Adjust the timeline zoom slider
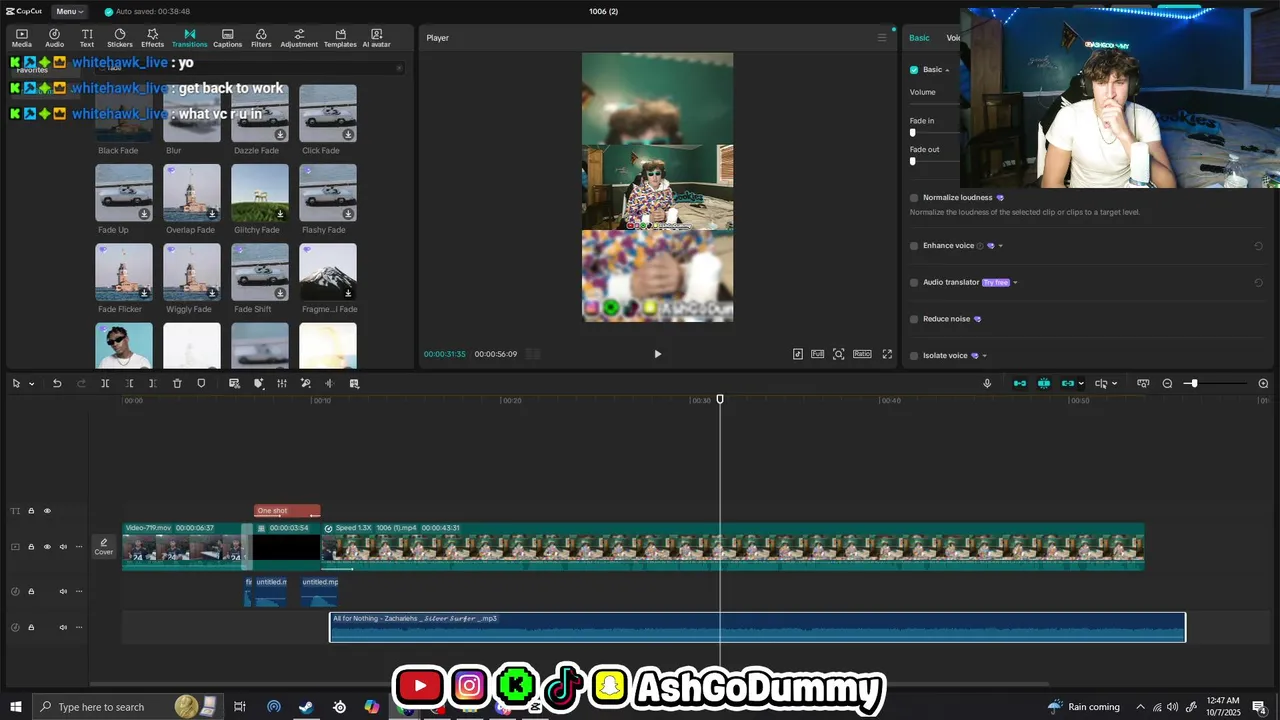Image resolution: width=1280 pixels, height=720 pixels. [x=1193, y=384]
